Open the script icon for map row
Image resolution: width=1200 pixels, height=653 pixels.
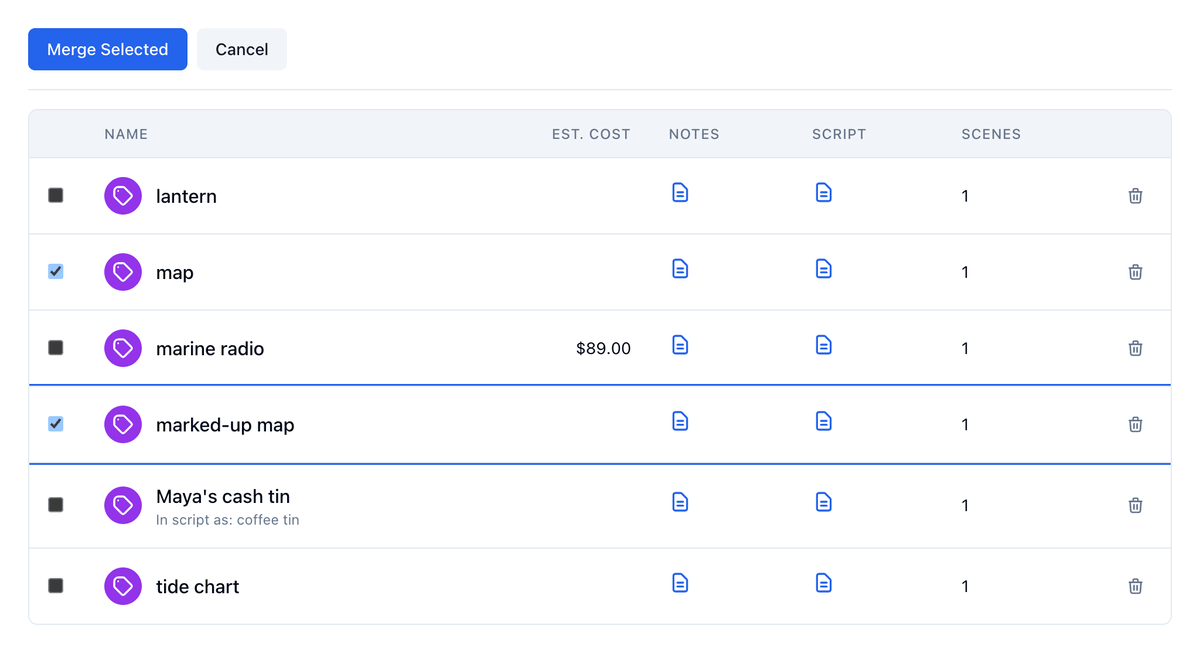[x=823, y=268]
